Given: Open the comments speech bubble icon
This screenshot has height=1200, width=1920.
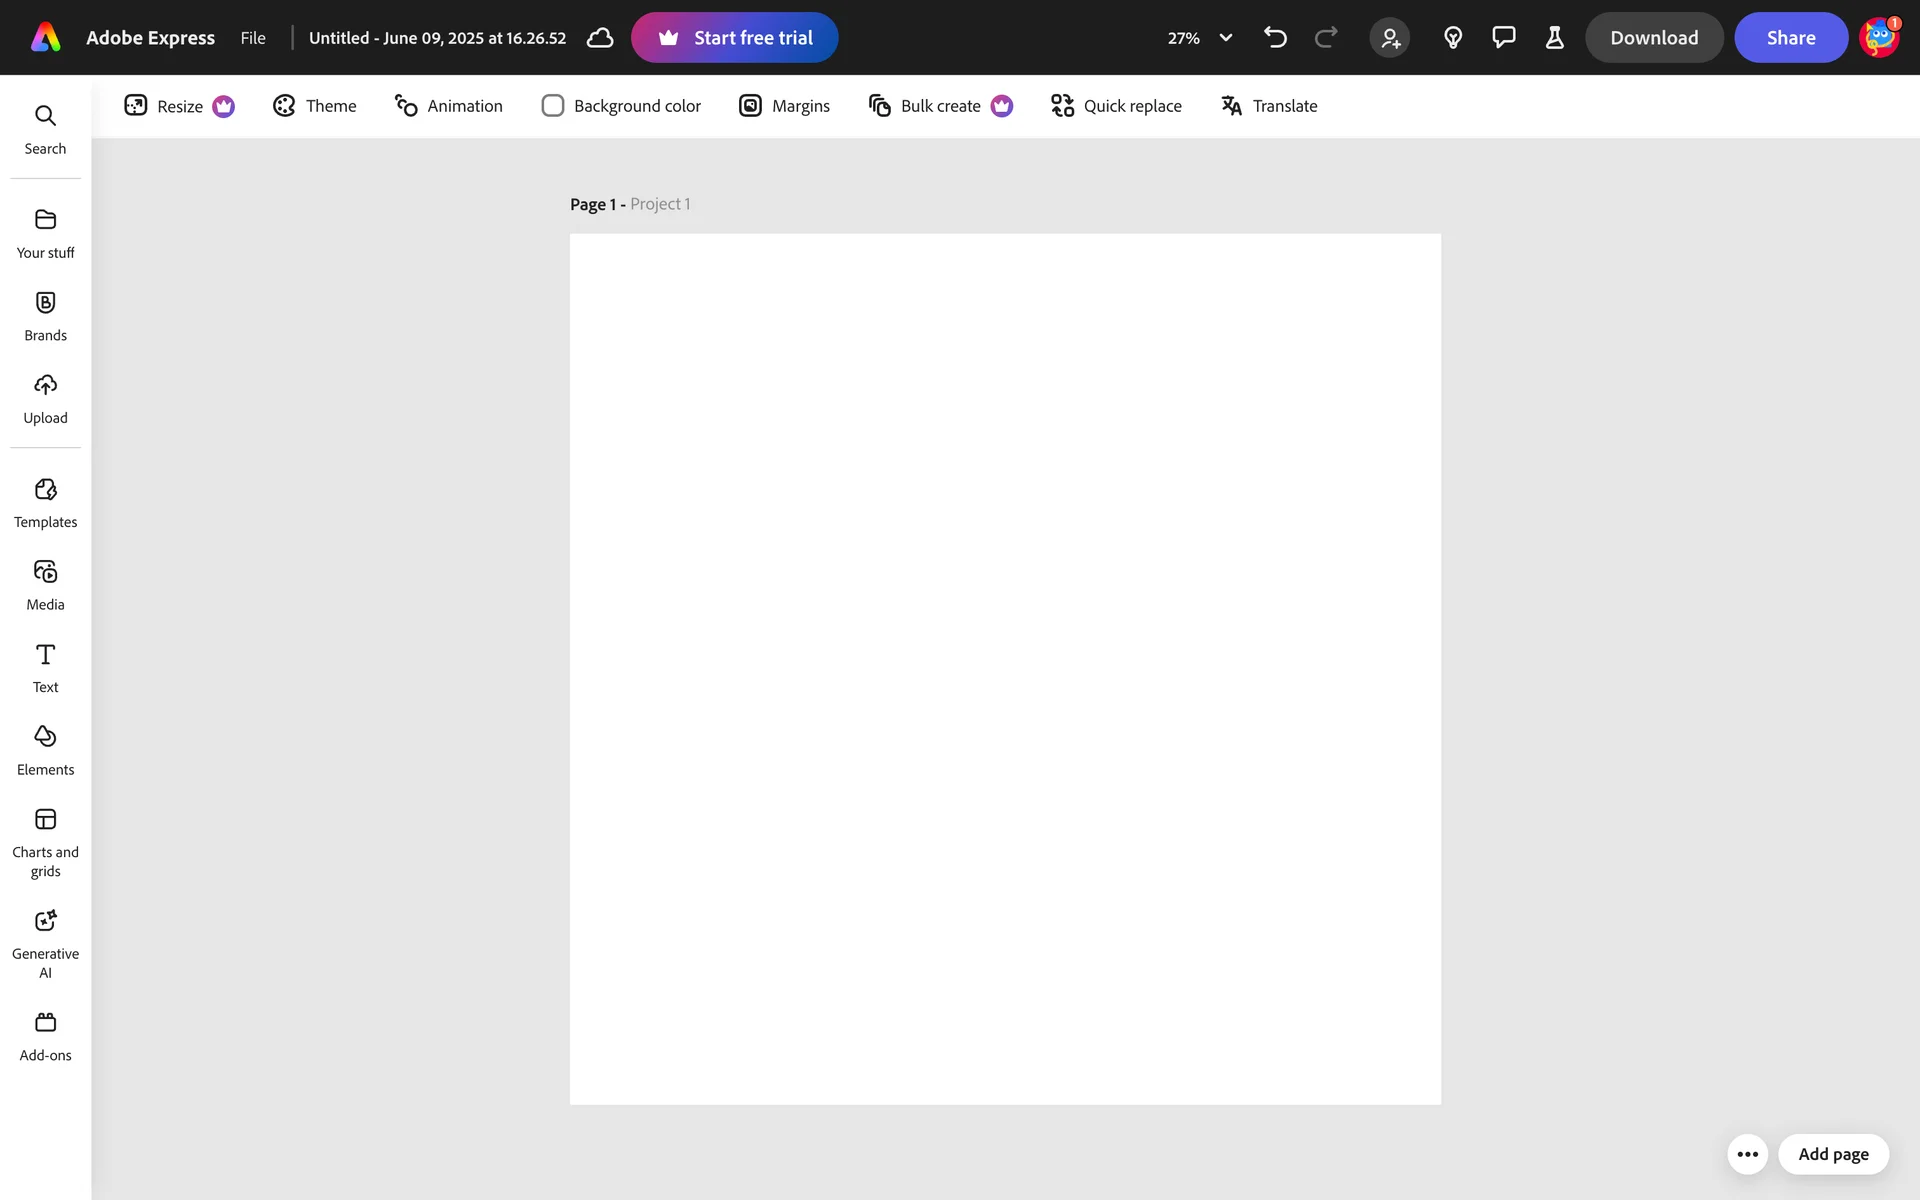Looking at the screenshot, I should click(1503, 38).
